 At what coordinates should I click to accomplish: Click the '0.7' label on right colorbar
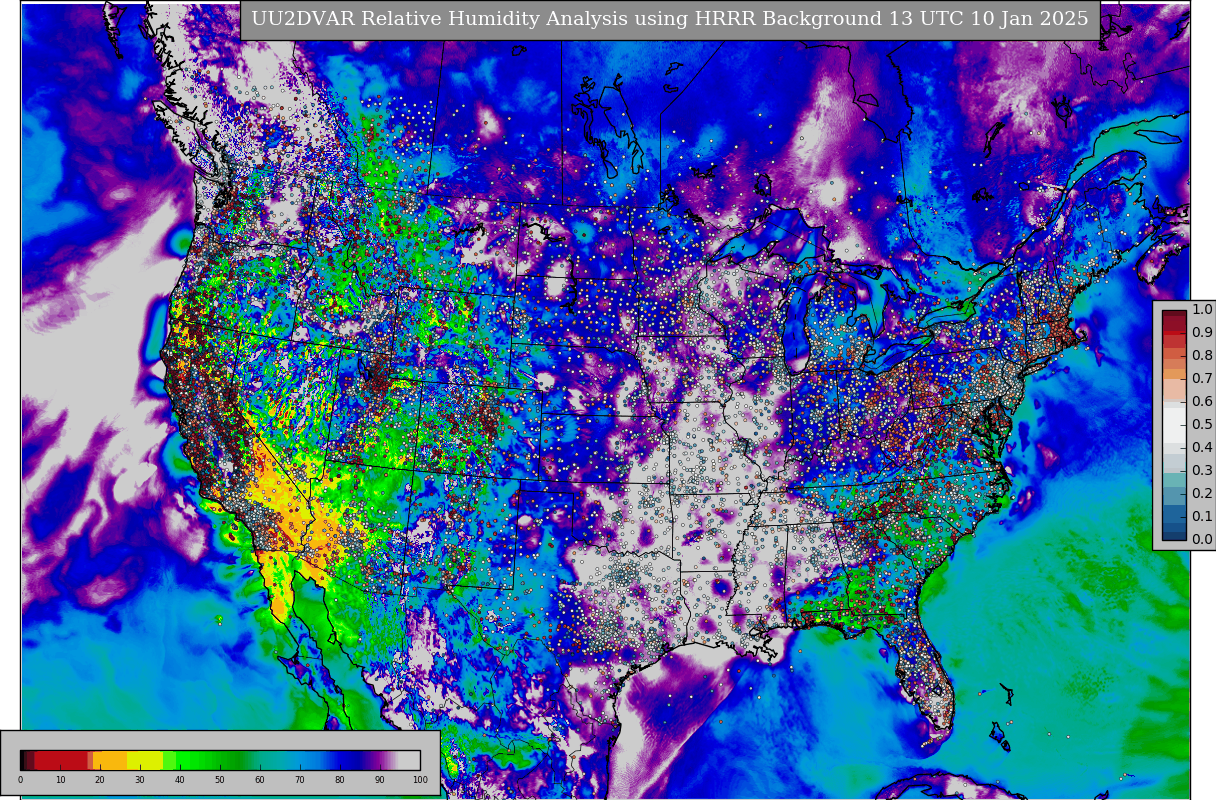click(1202, 379)
